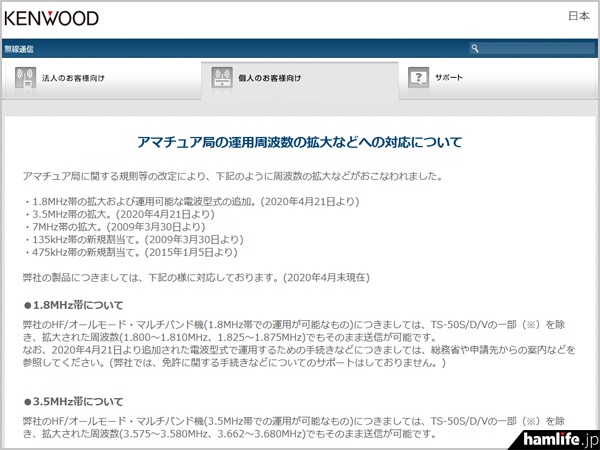Click the magnifier search icon

pyautogui.click(x=476, y=47)
